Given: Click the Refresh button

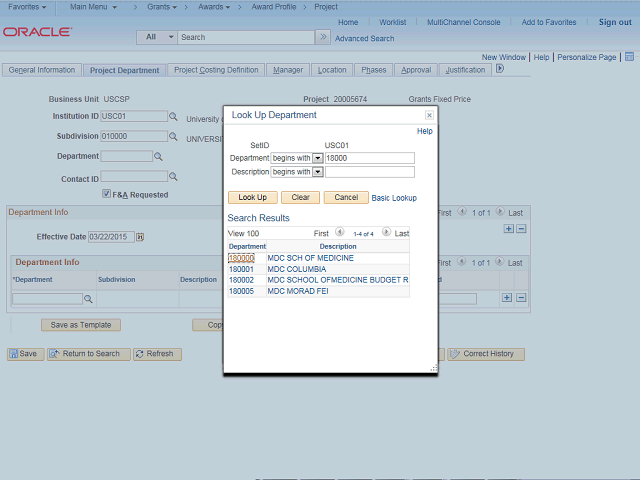Looking at the screenshot, I should click(x=157, y=354).
